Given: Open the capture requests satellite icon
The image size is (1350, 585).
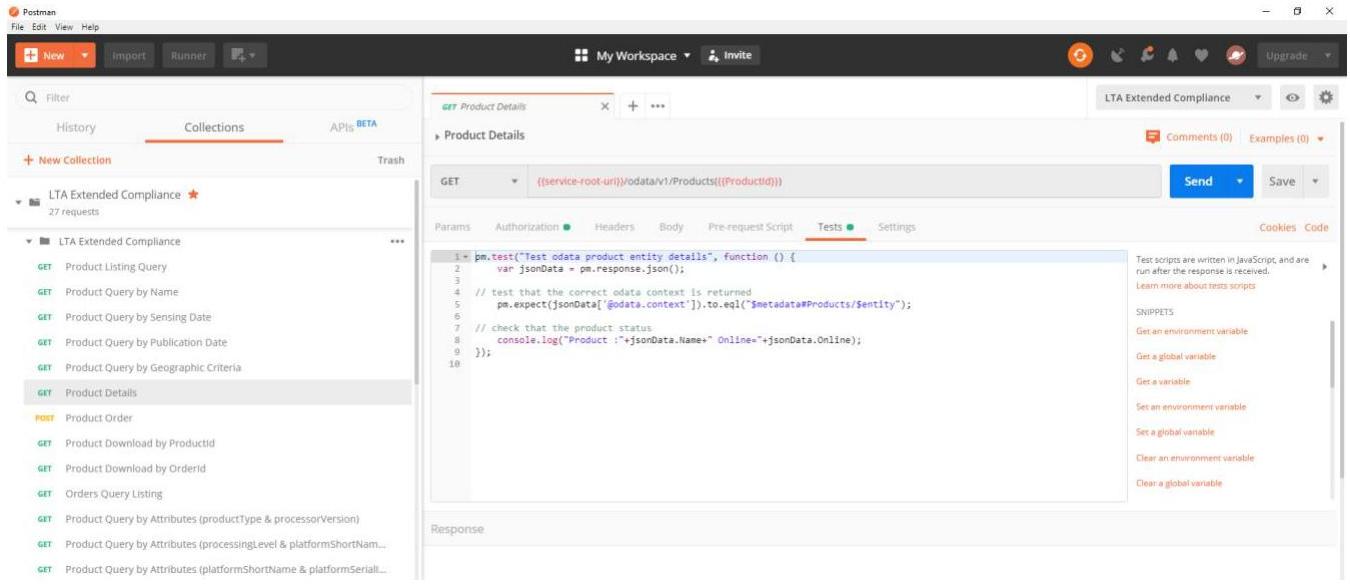Looking at the screenshot, I should pos(1118,56).
